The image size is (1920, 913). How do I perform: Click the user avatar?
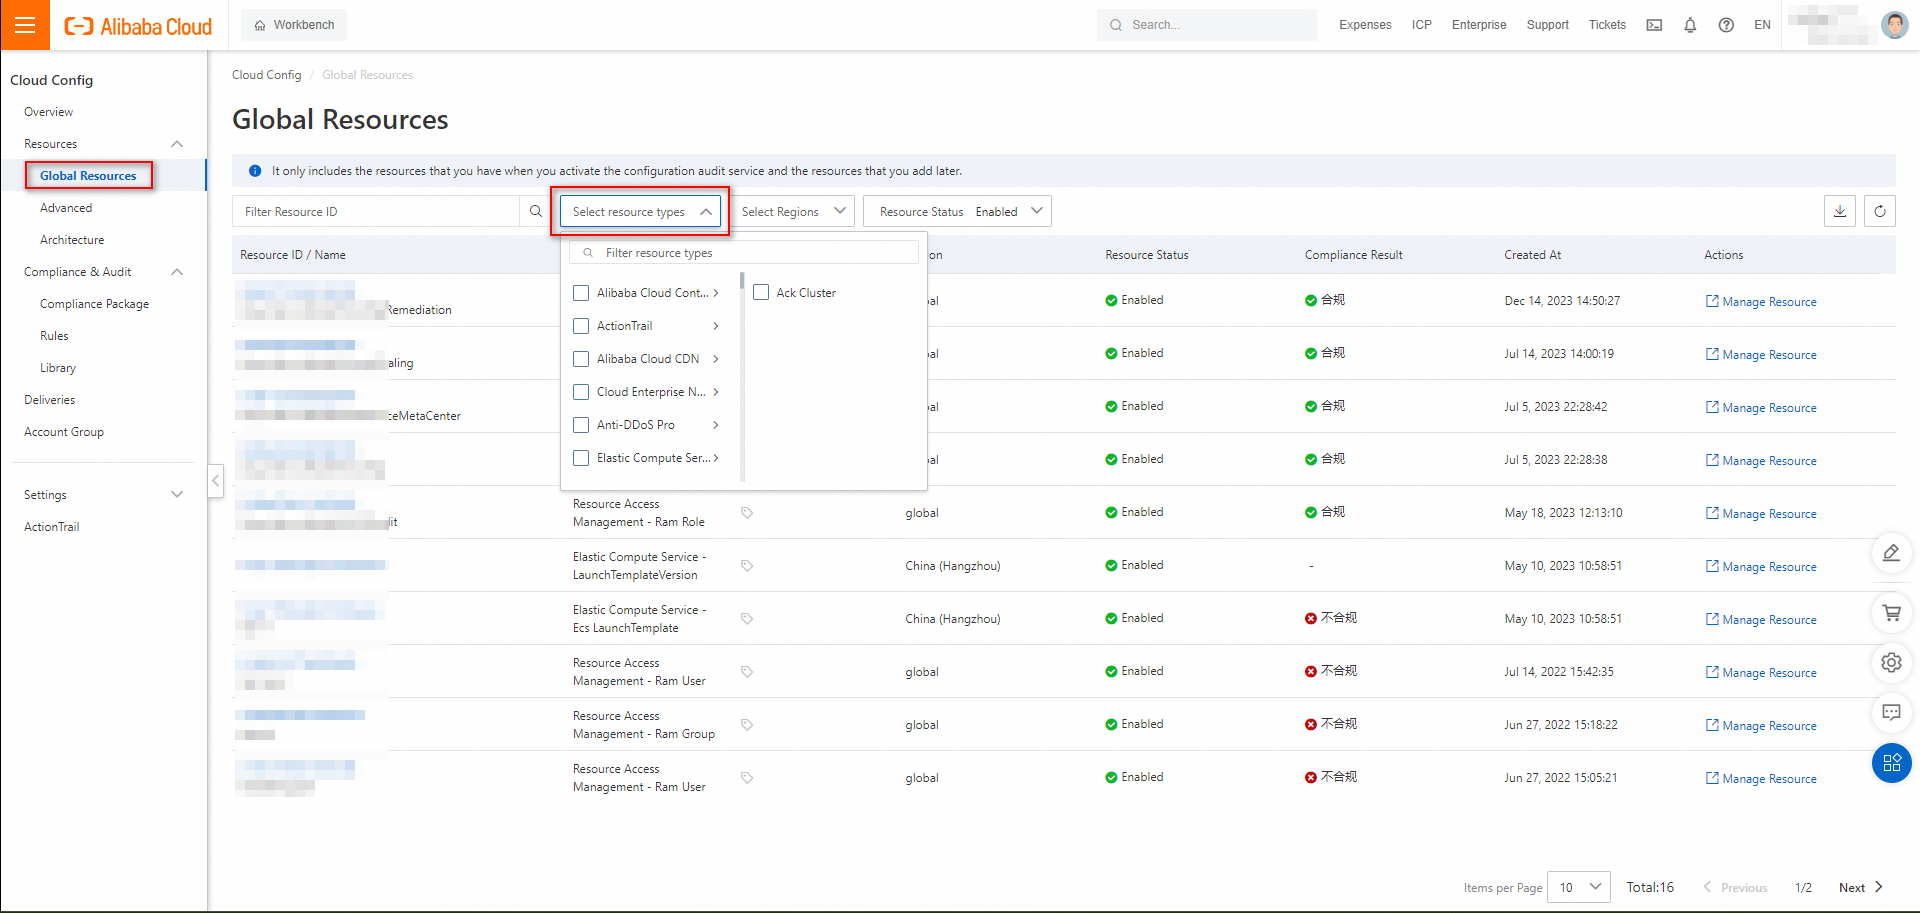click(1894, 25)
